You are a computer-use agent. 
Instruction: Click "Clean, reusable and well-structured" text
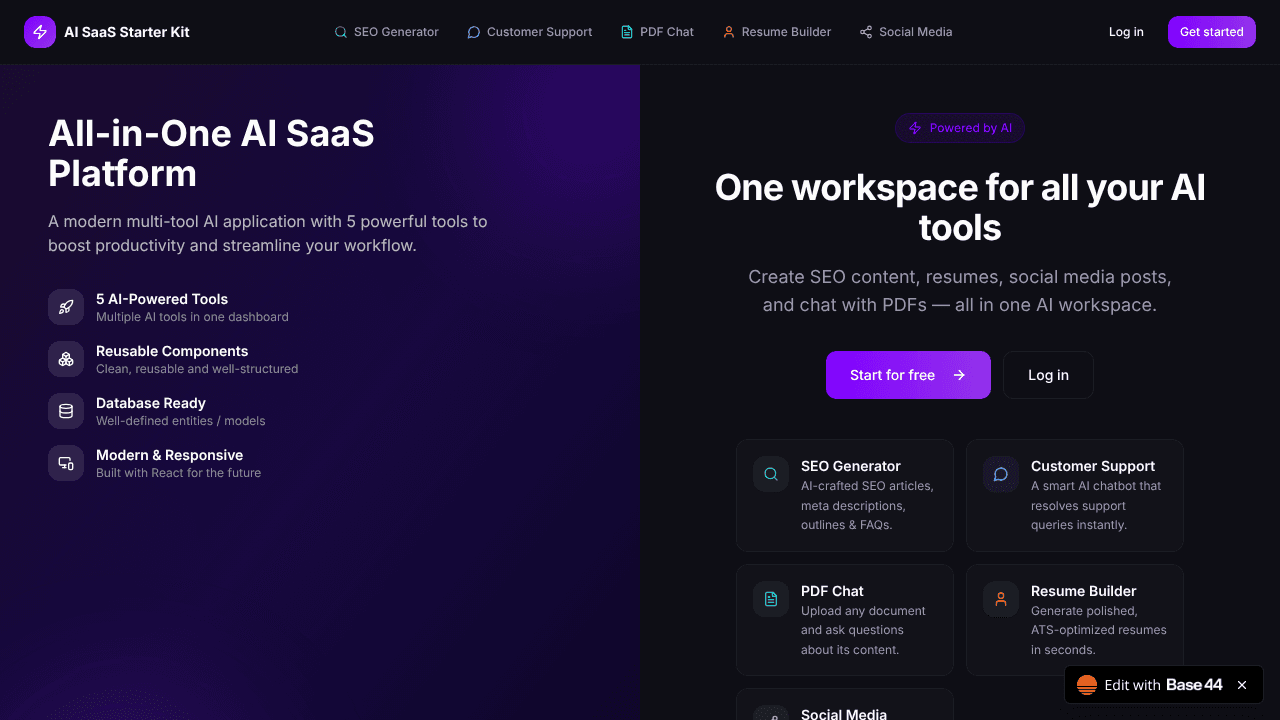197,369
